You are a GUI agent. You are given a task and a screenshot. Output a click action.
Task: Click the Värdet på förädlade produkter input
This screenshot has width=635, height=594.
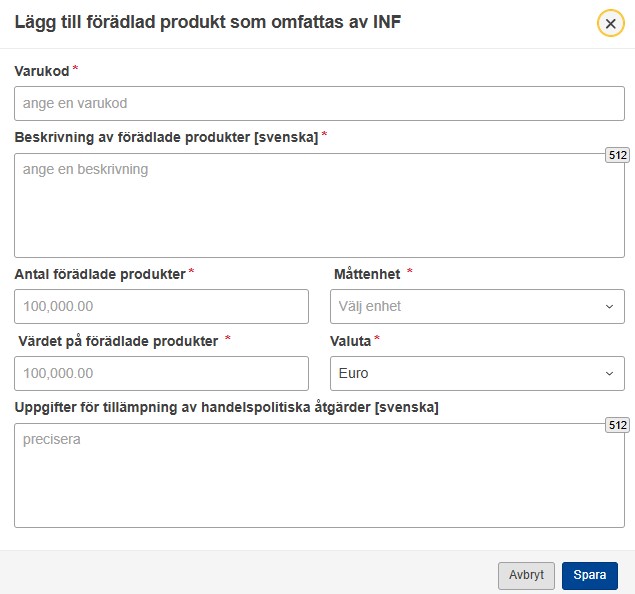(161, 373)
